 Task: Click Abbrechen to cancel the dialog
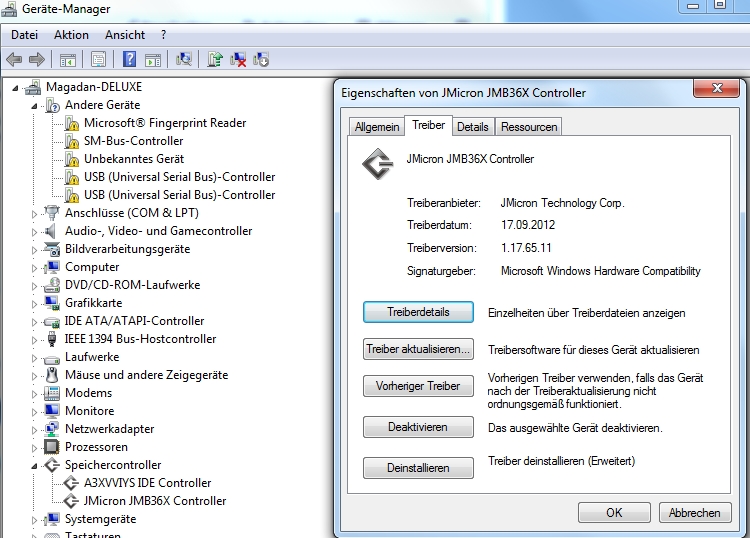[695, 513]
